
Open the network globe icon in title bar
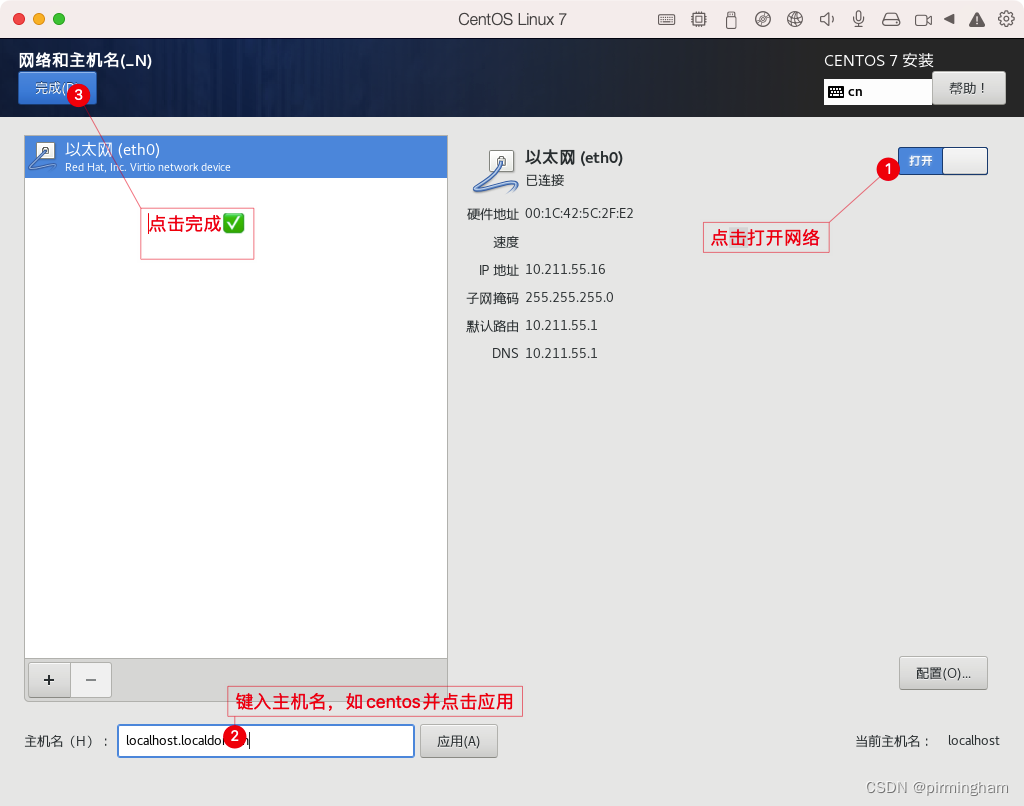(795, 20)
